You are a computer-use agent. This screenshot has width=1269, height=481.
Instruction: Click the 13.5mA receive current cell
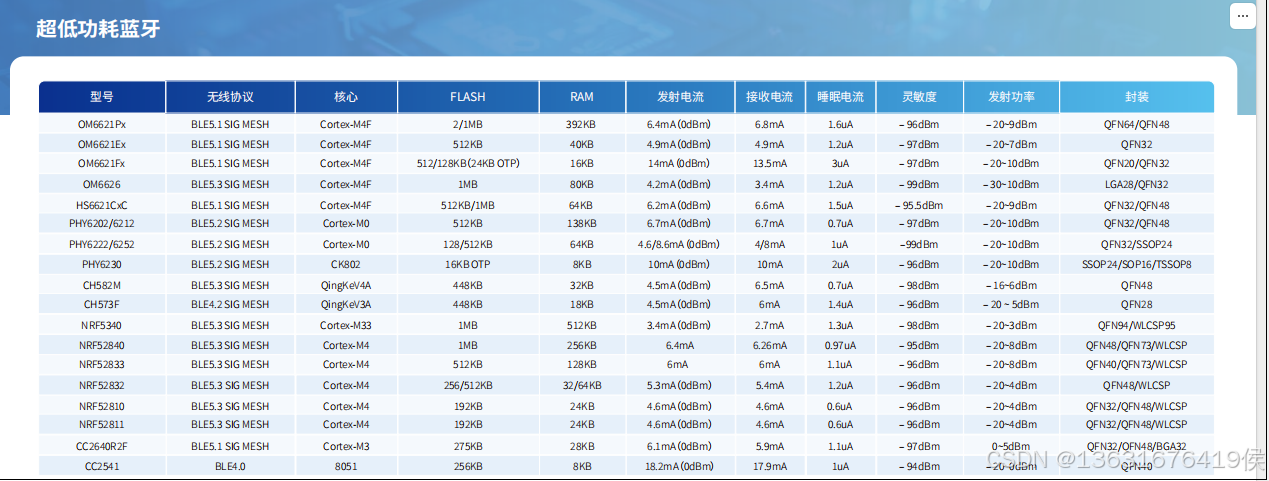point(769,163)
